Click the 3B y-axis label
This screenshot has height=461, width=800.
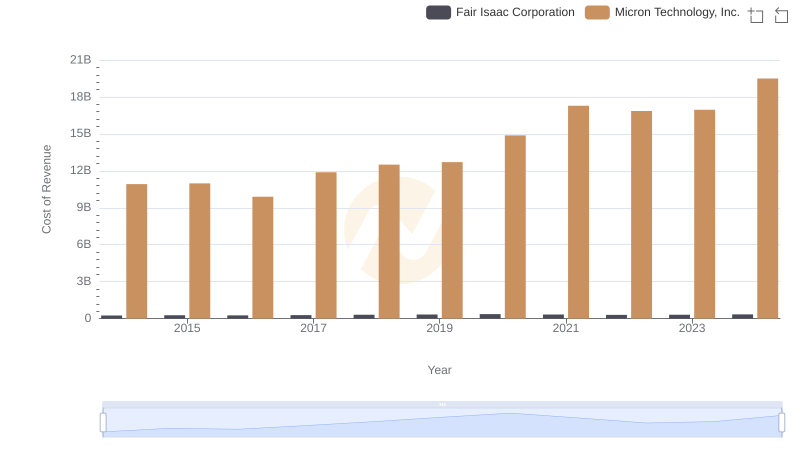84,281
